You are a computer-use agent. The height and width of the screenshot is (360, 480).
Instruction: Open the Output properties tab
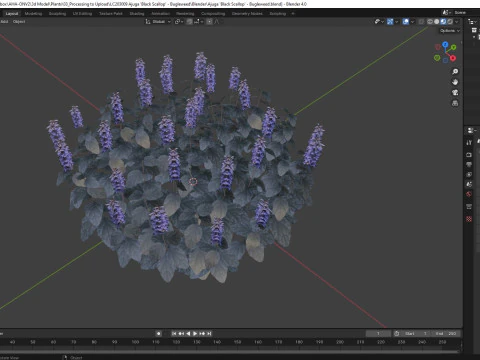pos(469,164)
